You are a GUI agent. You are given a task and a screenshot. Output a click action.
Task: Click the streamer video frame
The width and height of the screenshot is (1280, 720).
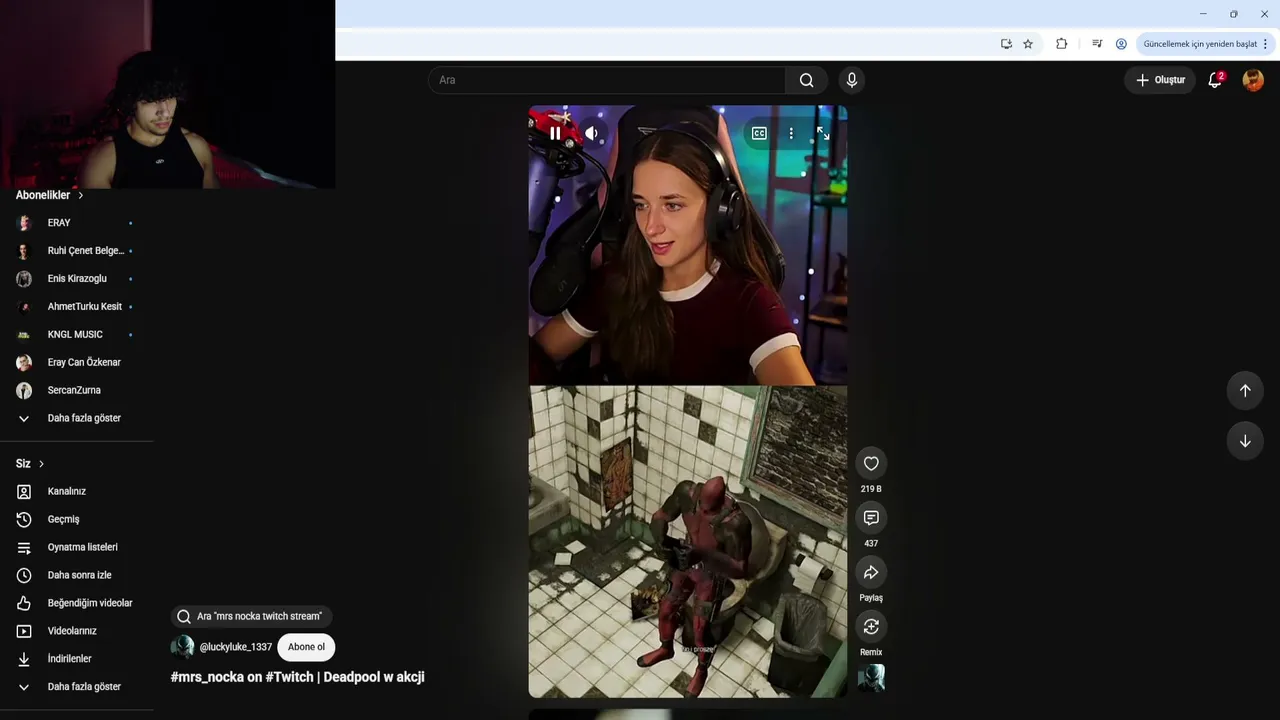click(688, 245)
